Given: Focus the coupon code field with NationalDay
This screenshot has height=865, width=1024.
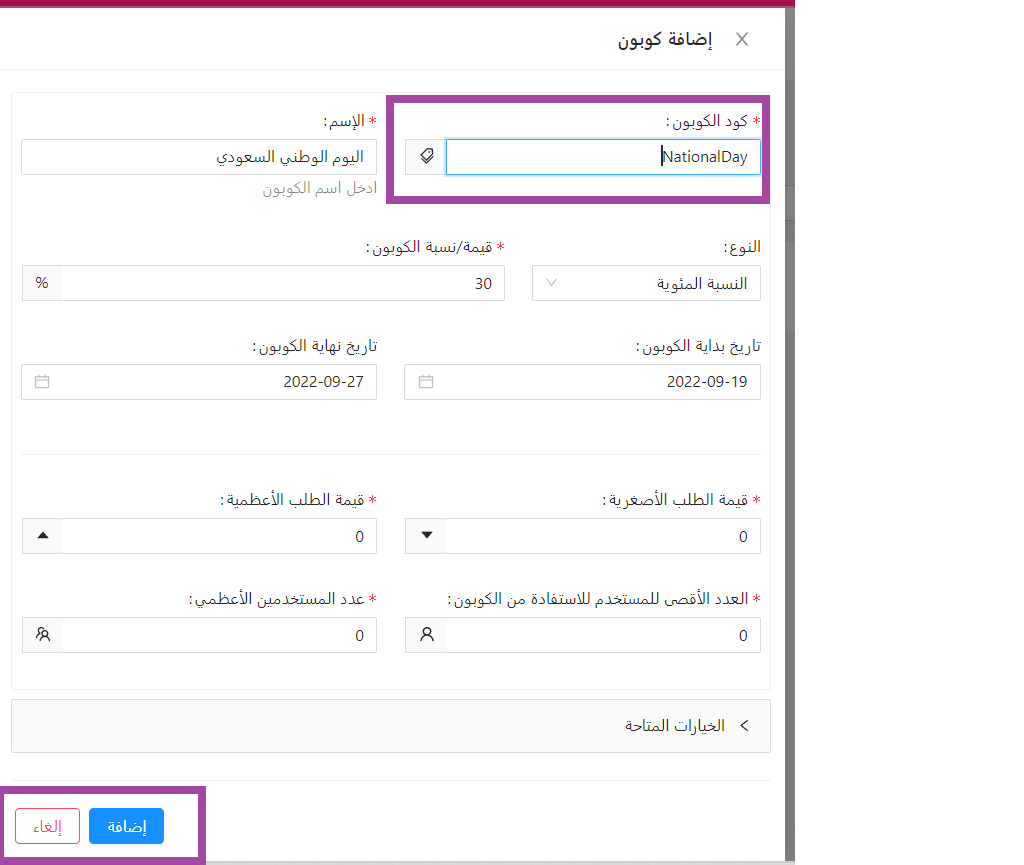Looking at the screenshot, I should pyautogui.click(x=603, y=157).
